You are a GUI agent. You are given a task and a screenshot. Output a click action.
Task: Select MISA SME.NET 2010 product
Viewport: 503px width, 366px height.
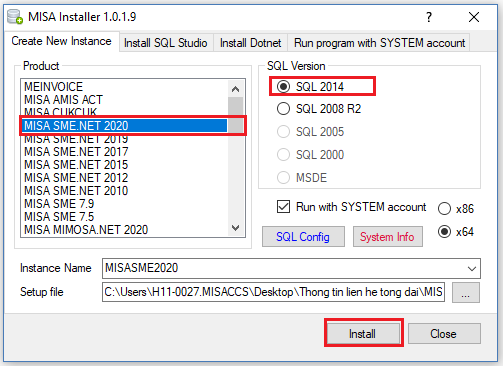pyautogui.click(x=124, y=191)
